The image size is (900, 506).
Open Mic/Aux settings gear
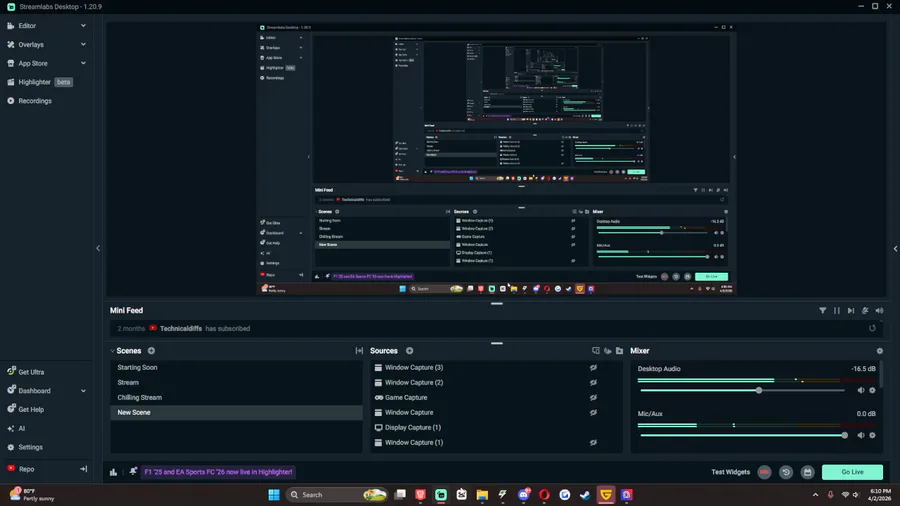[x=872, y=435]
